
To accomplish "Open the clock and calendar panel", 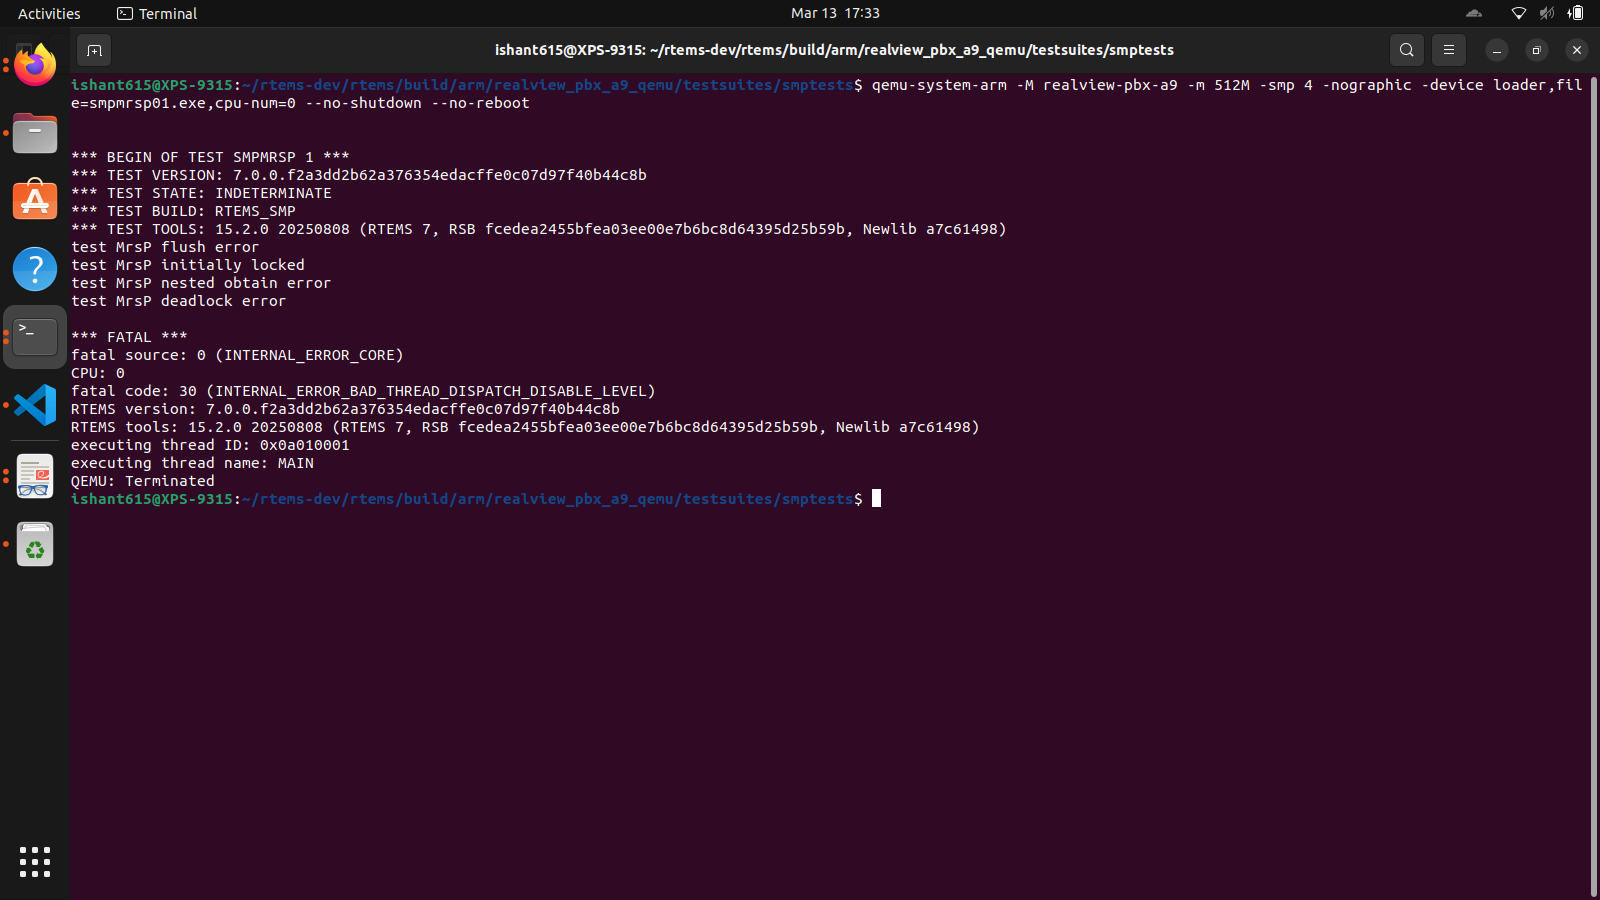I will coord(835,14).
